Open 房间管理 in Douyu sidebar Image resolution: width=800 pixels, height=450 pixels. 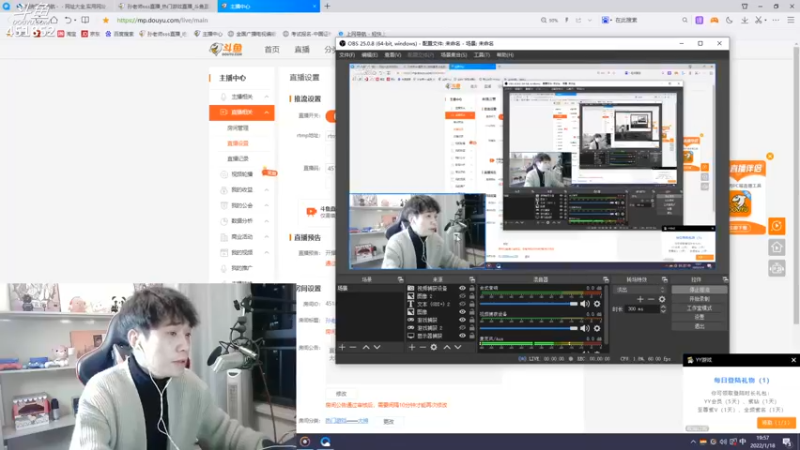(238, 128)
